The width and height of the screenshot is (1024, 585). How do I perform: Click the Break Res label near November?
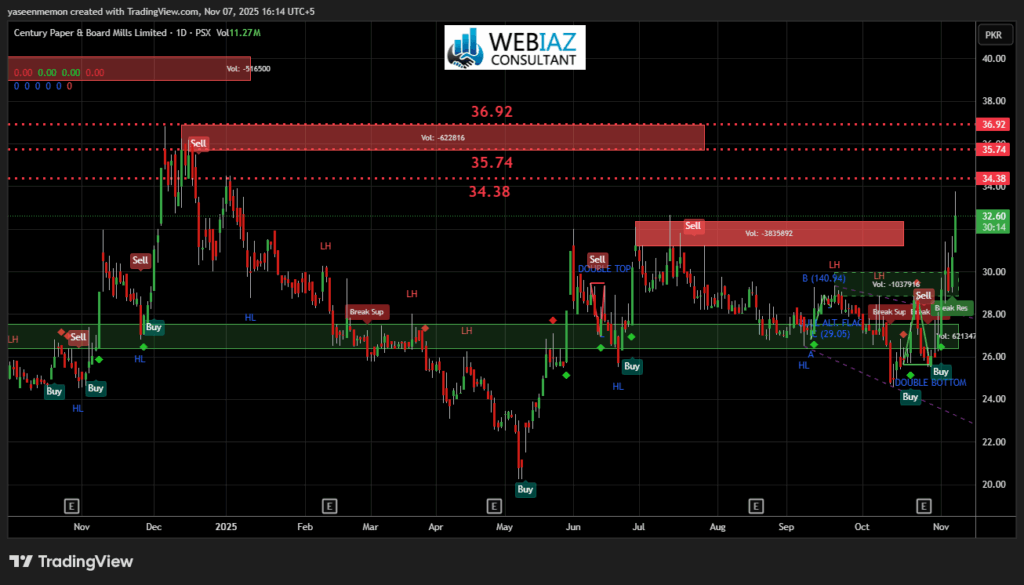(x=951, y=308)
